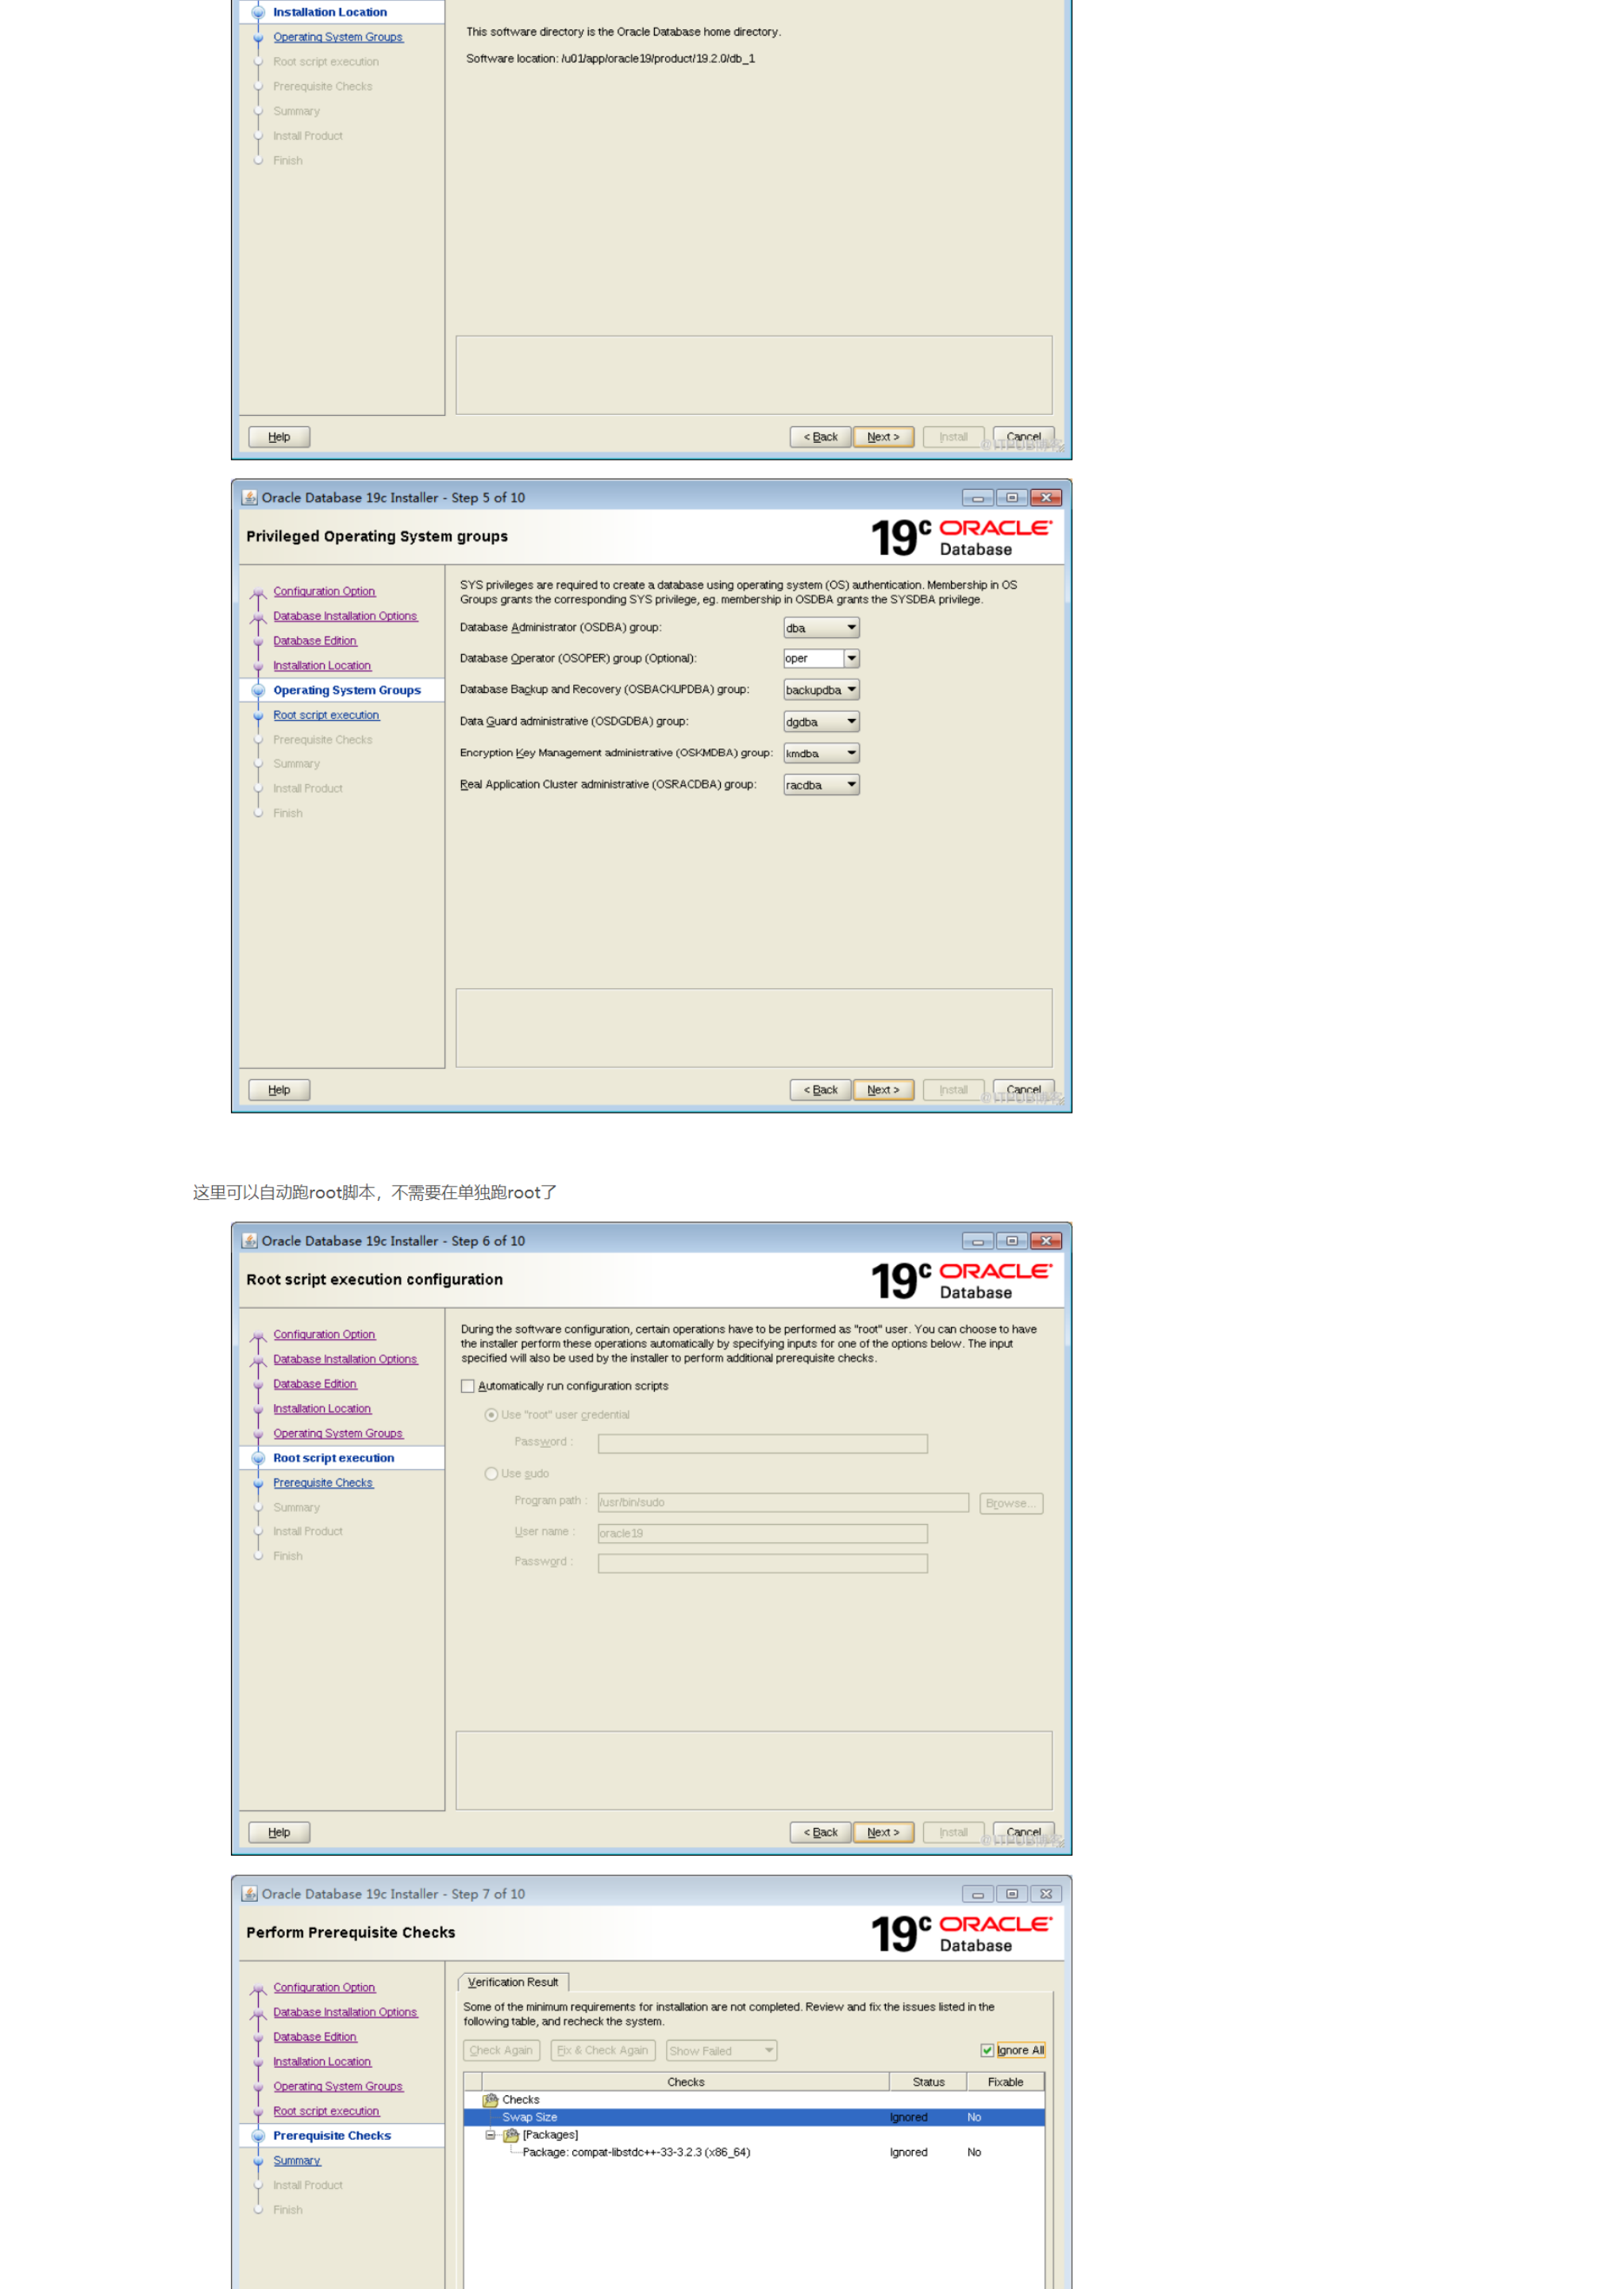Select the Verification Result tab
Image resolution: width=1624 pixels, height=2289 pixels.
click(x=513, y=1983)
